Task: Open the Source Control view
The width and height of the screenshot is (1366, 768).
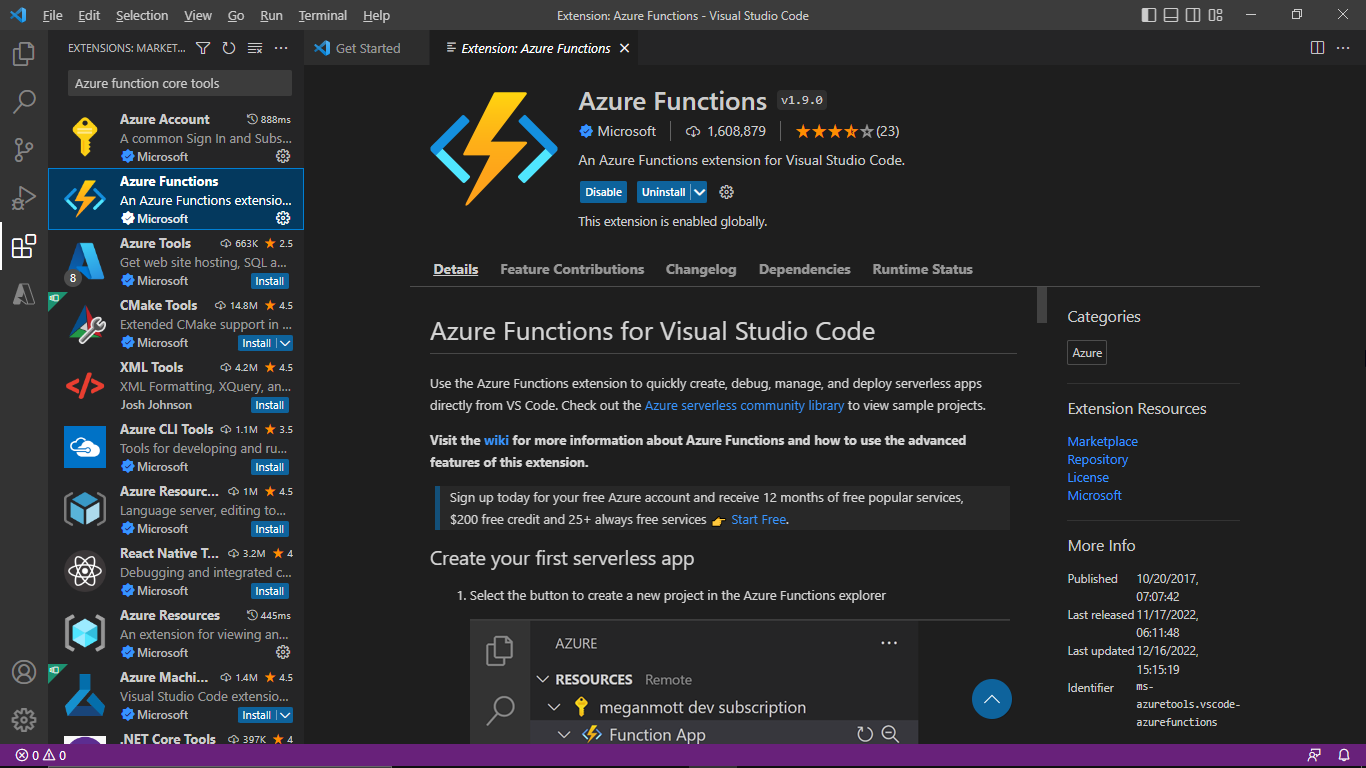Action: [x=23, y=149]
